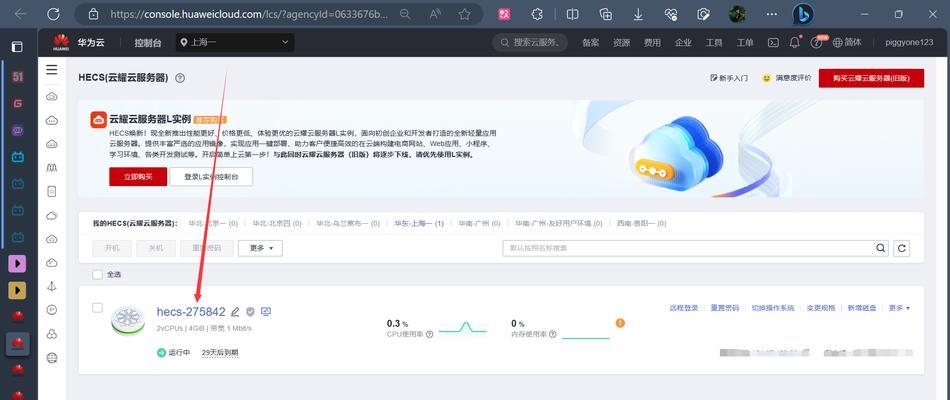The width and height of the screenshot is (950, 400).
Task: Click the M-shaped icon in console sidebar
Action: pos(52,168)
